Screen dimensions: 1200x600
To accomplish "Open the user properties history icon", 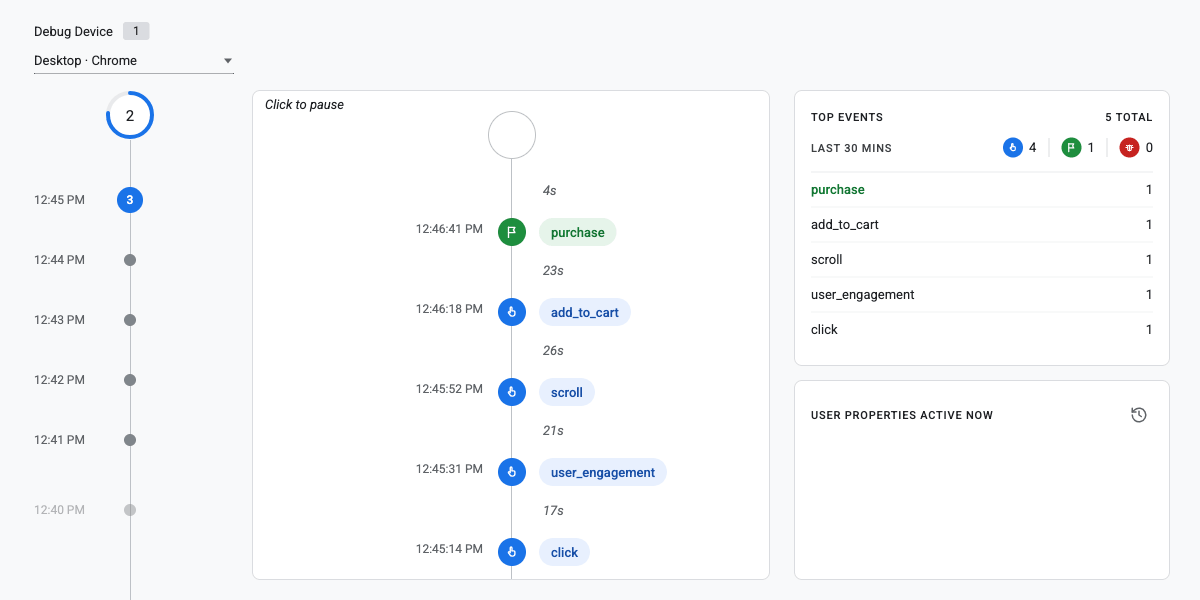I will pyautogui.click(x=1138, y=415).
